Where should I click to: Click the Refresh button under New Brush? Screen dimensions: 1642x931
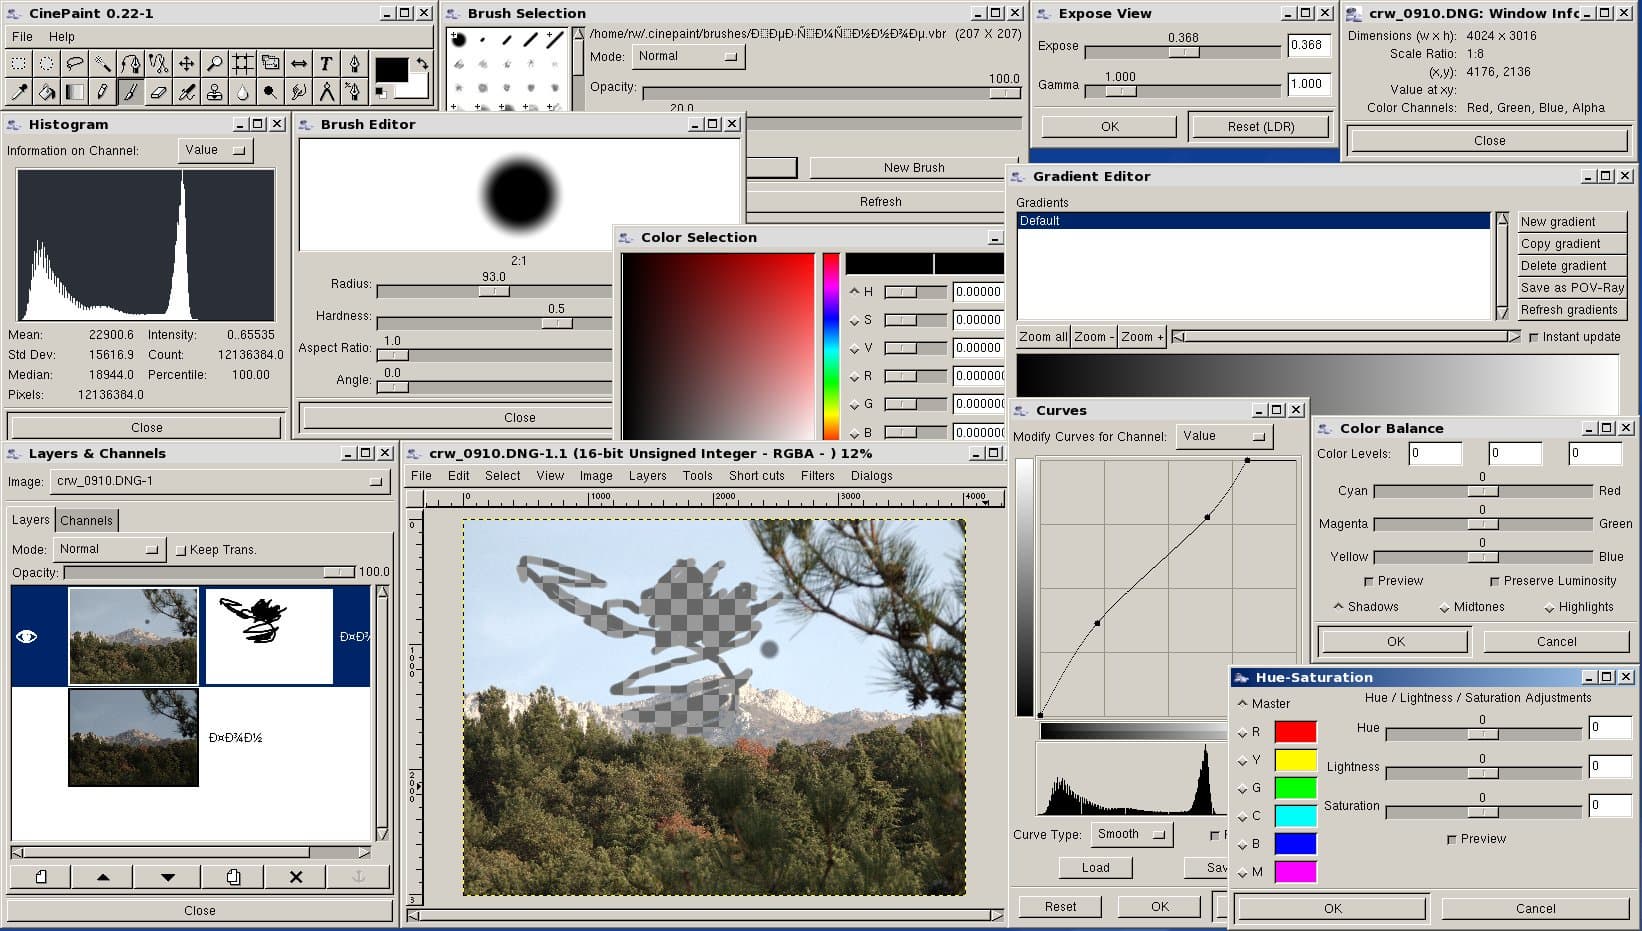pos(880,202)
